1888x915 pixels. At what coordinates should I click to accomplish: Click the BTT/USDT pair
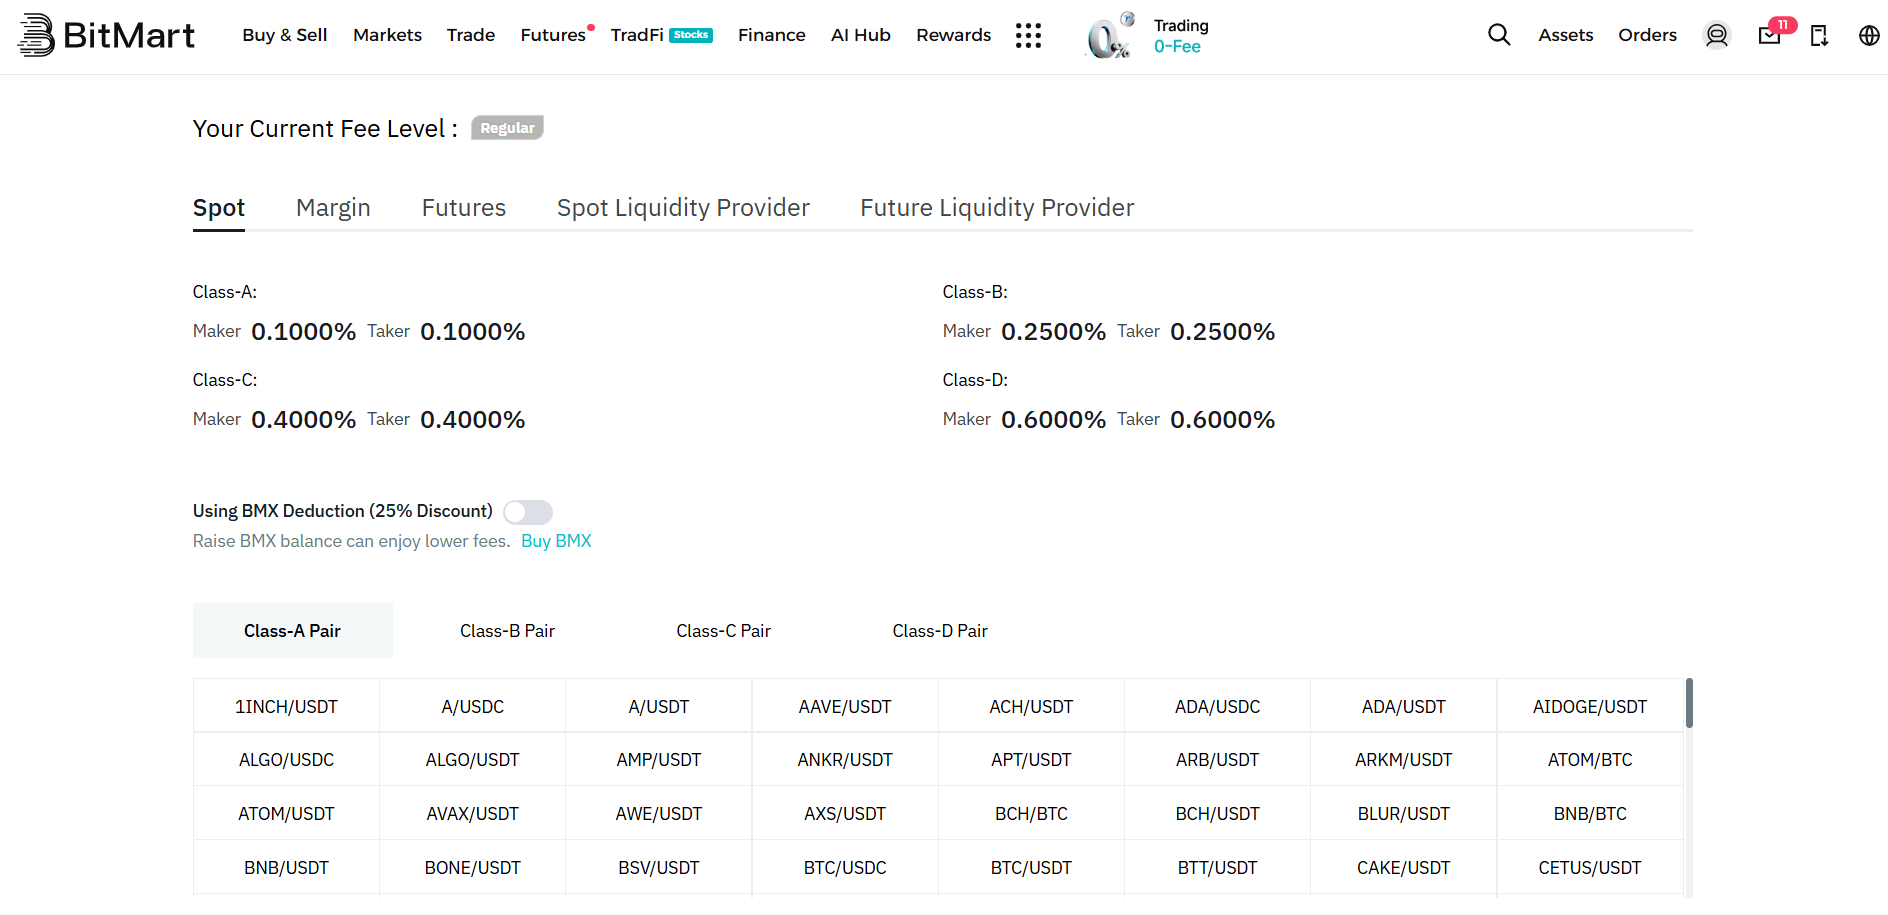coord(1217,868)
